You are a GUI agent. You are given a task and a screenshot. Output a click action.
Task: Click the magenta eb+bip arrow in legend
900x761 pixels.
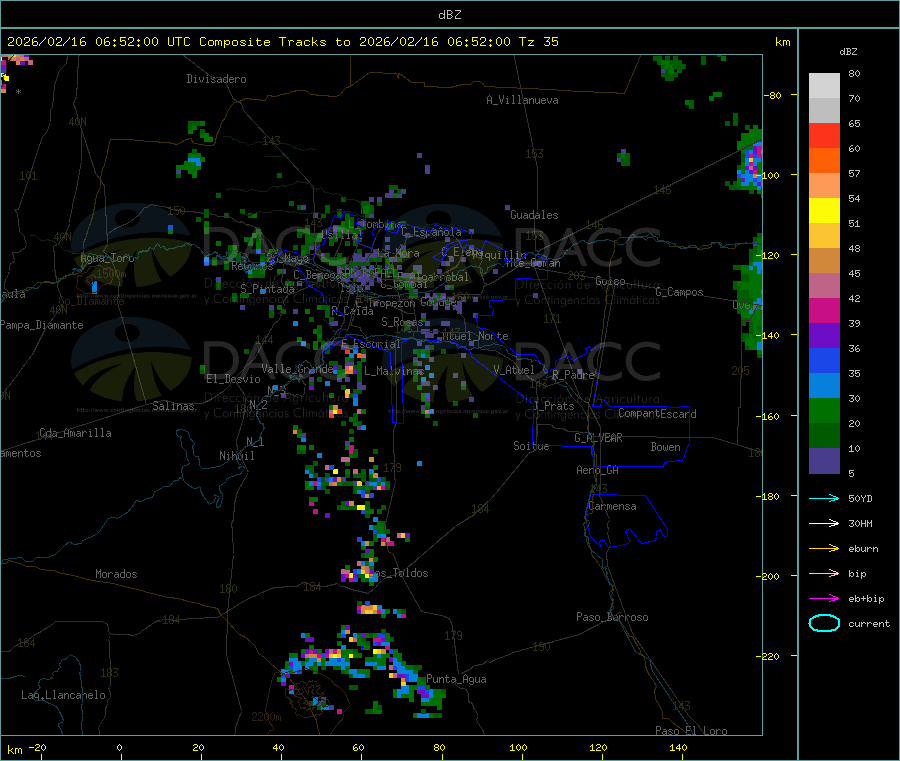tap(824, 599)
